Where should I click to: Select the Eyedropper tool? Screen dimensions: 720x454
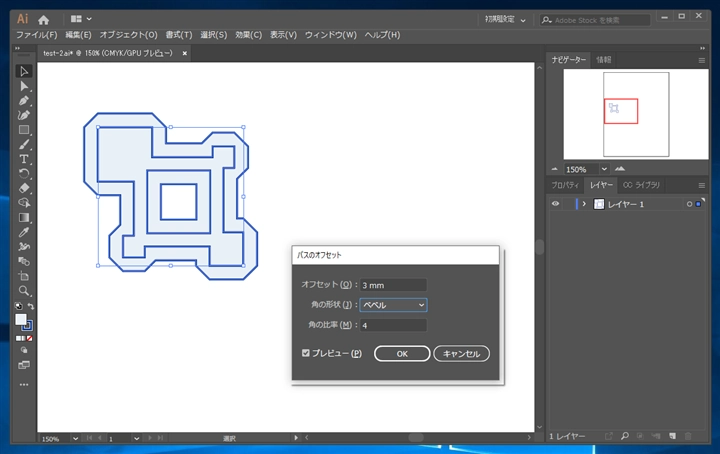pyautogui.click(x=24, y=232)
